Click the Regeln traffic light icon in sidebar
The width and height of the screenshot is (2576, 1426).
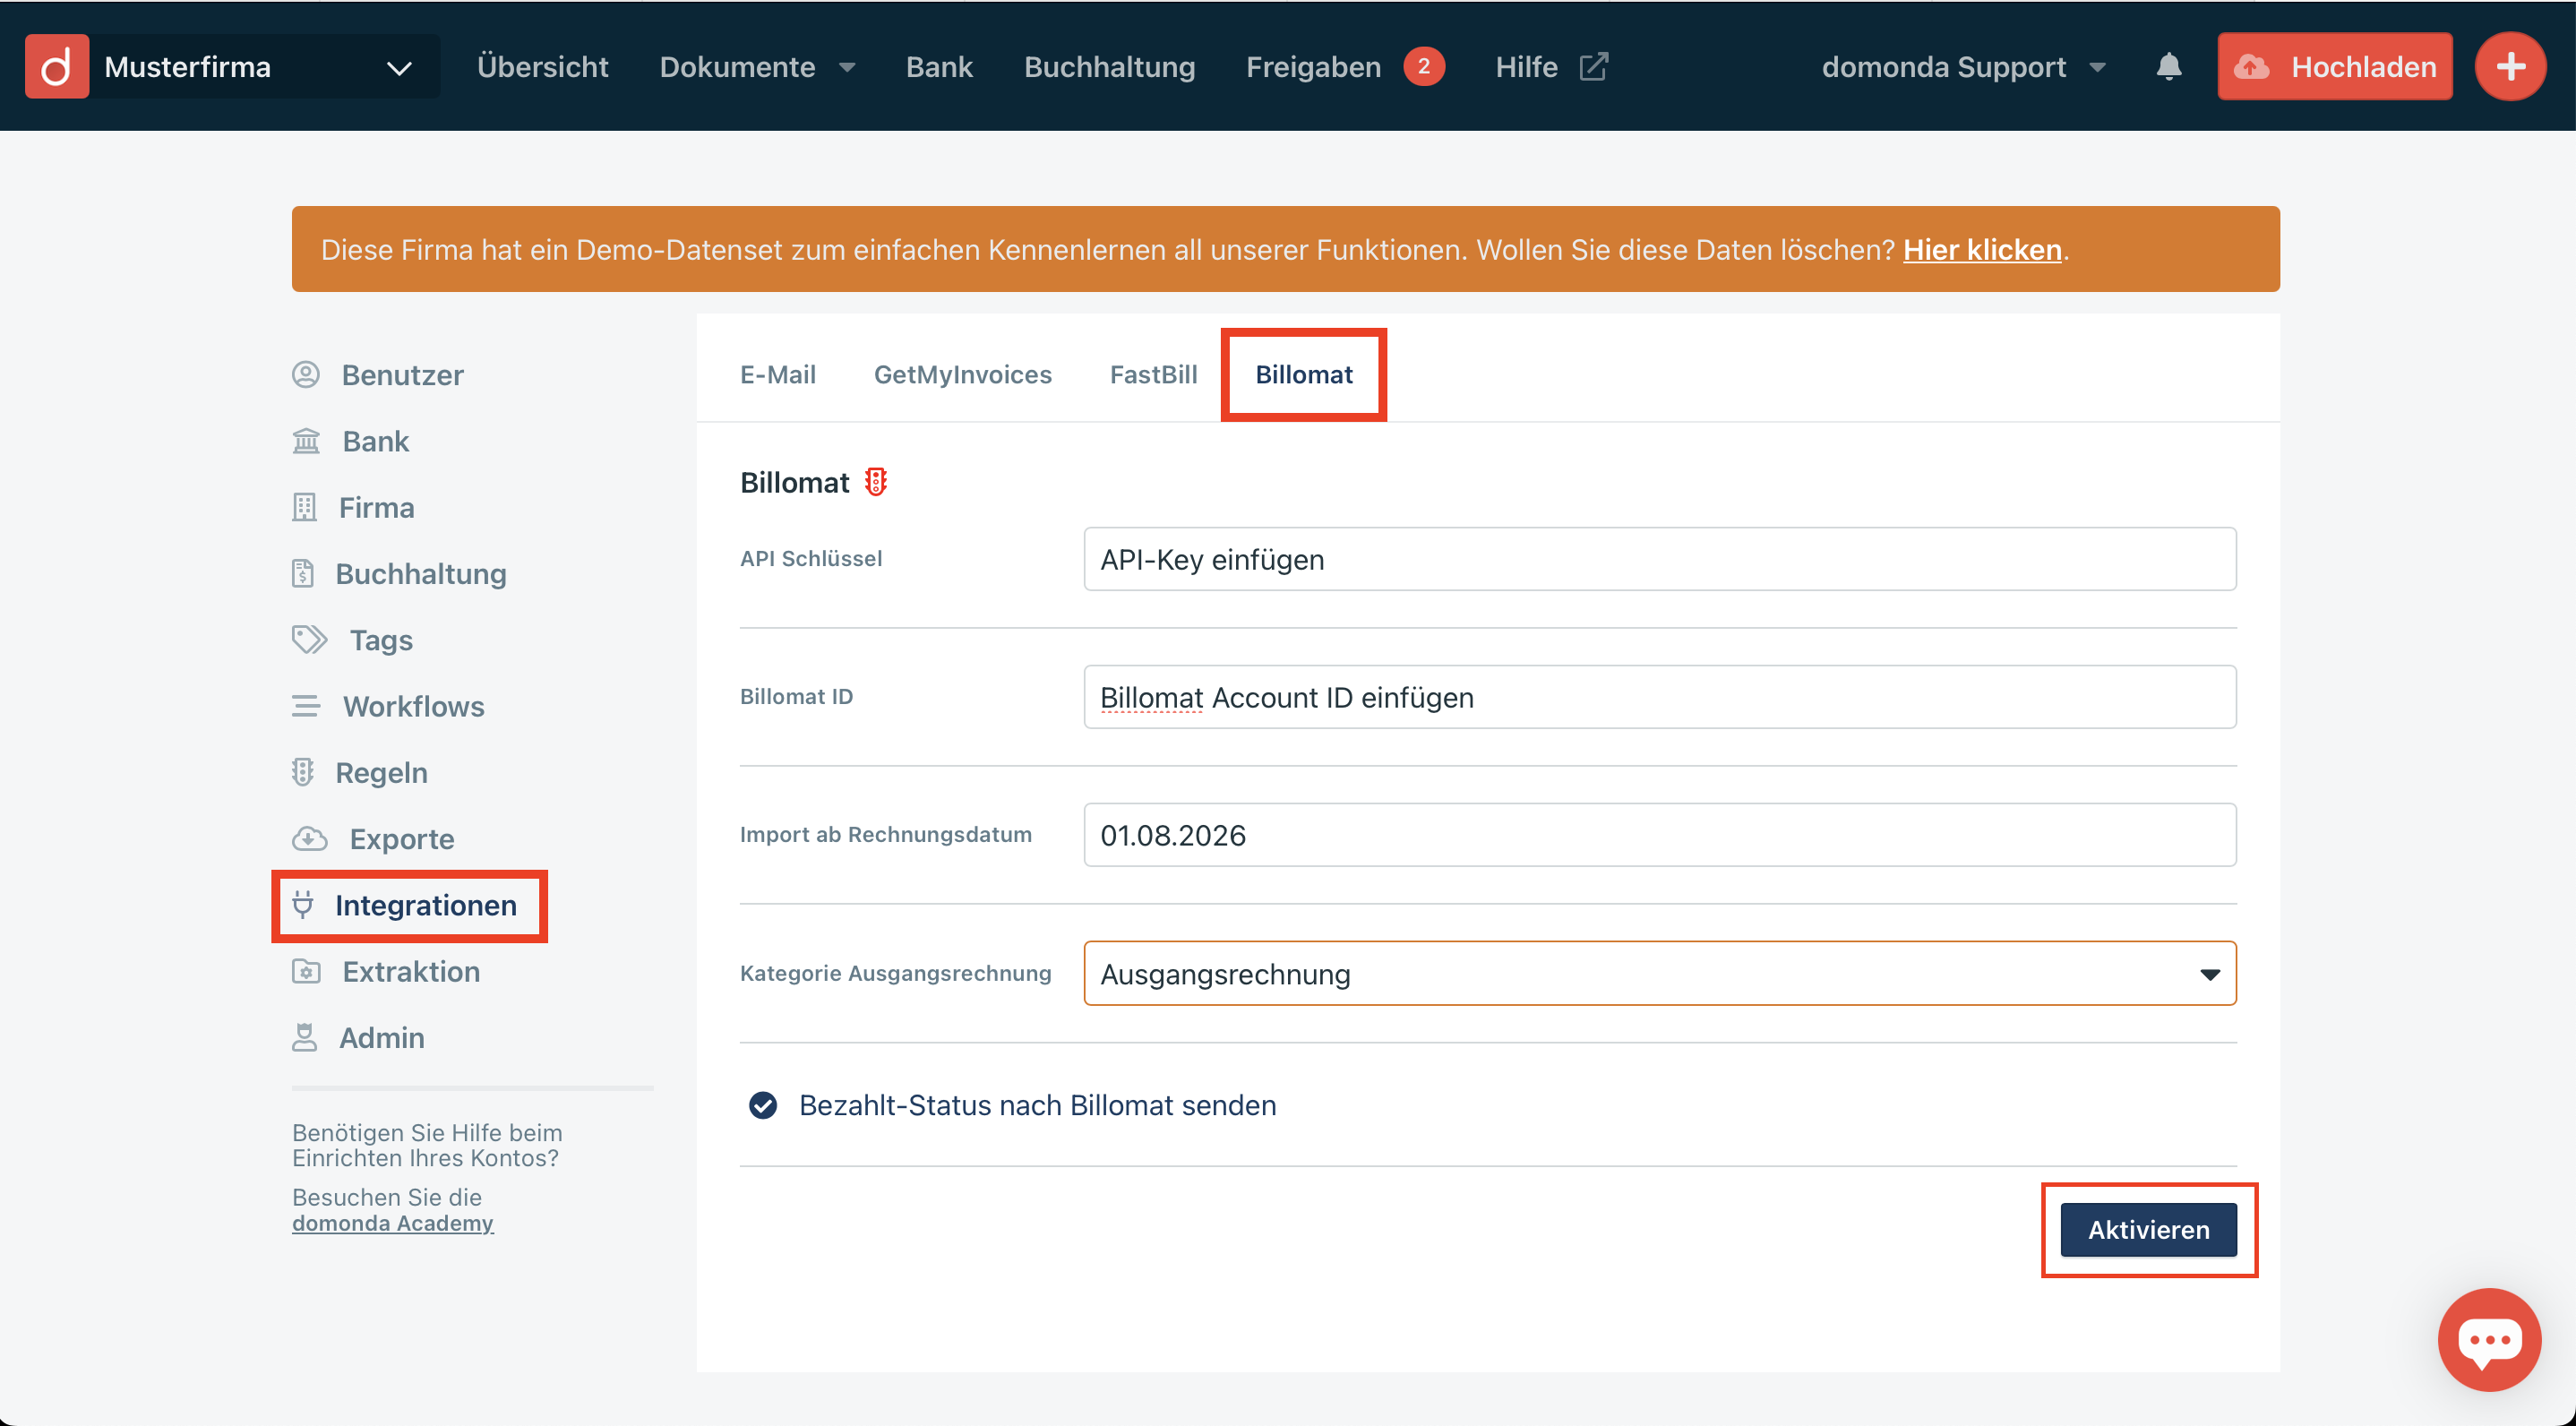pos(303,772)
